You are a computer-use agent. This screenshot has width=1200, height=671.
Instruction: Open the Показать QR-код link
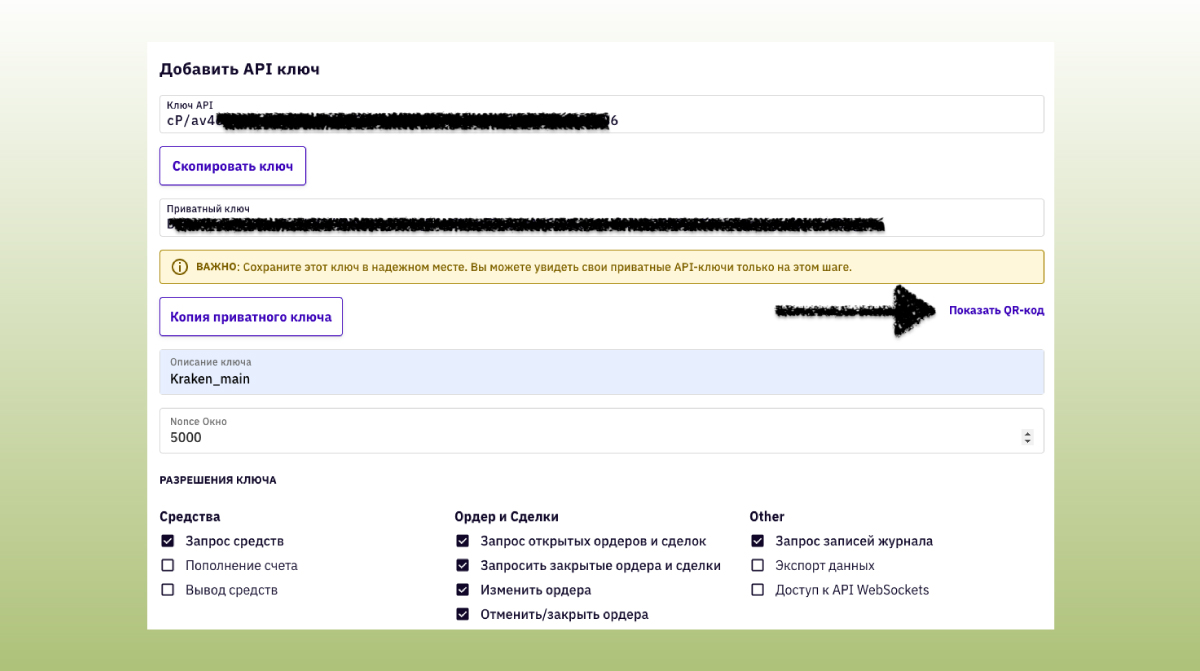pos(996,310)
